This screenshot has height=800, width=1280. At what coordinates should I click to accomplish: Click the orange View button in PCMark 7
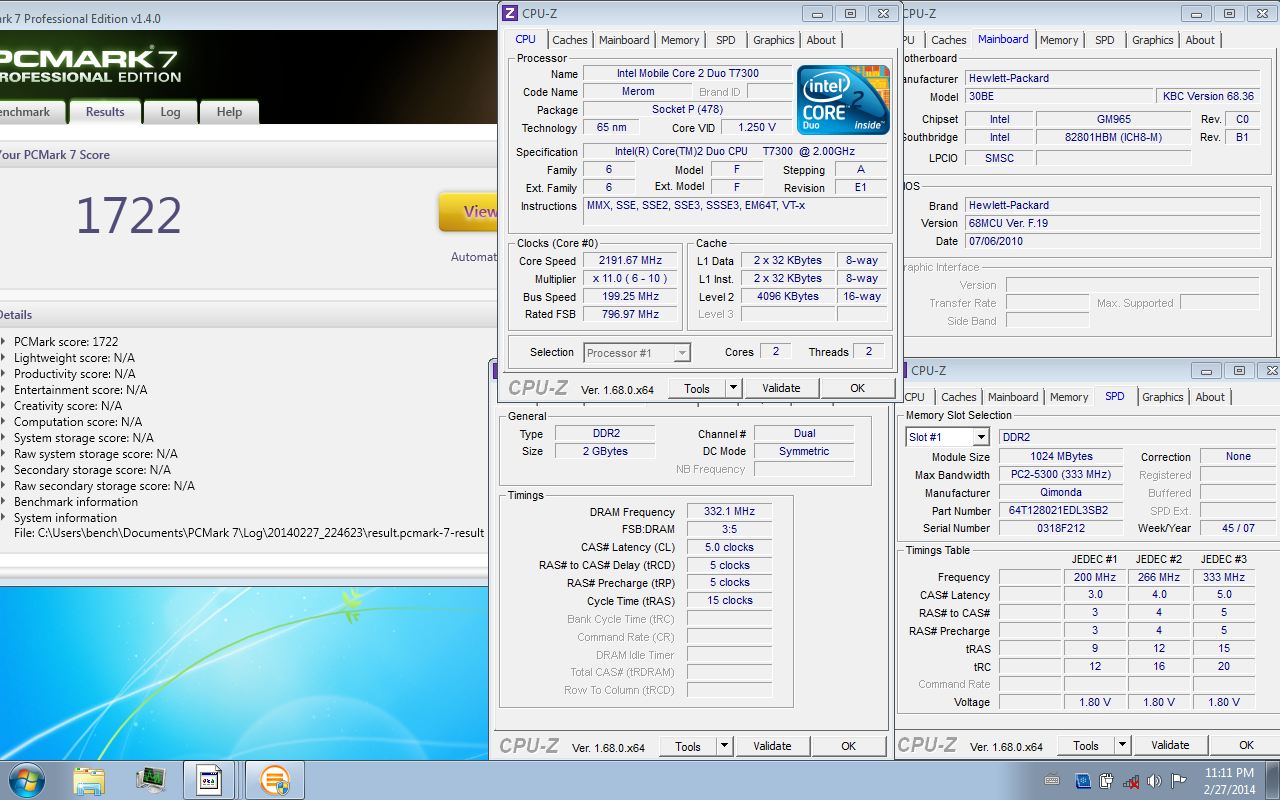[x=468, y=211]
